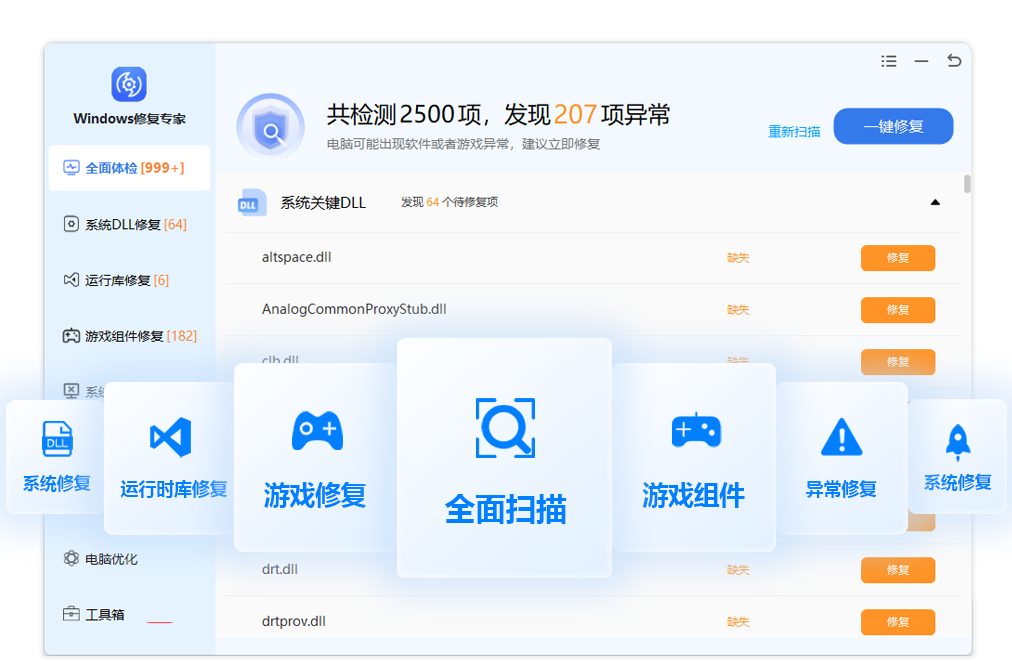Click 修复 button for altspace.dll
Viewport: 1012px width, 672px height.
897,258
